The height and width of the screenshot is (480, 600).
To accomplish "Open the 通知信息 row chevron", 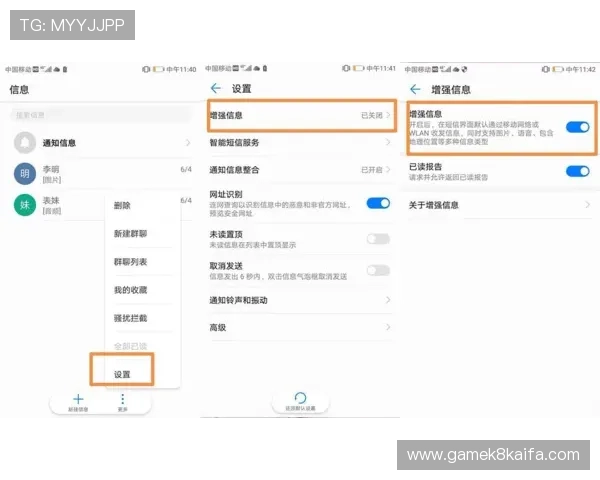I will [188, 143].
